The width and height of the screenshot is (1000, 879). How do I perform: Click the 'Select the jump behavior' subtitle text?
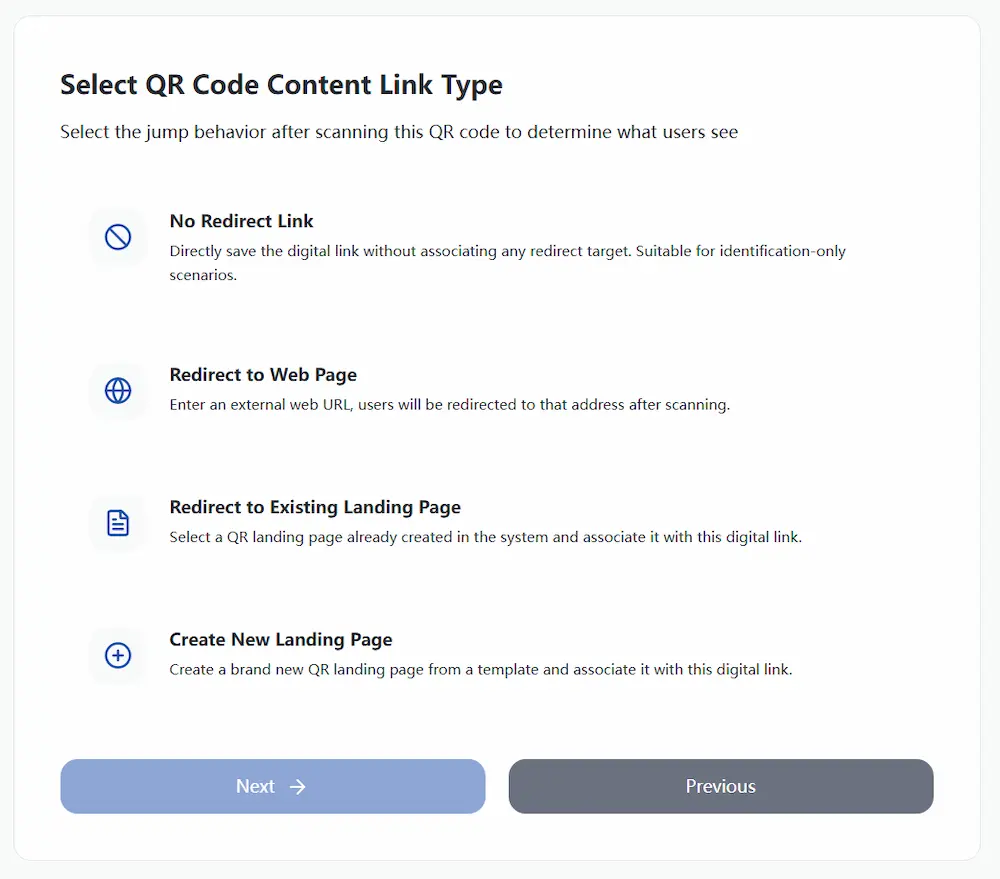coord(399,132)
